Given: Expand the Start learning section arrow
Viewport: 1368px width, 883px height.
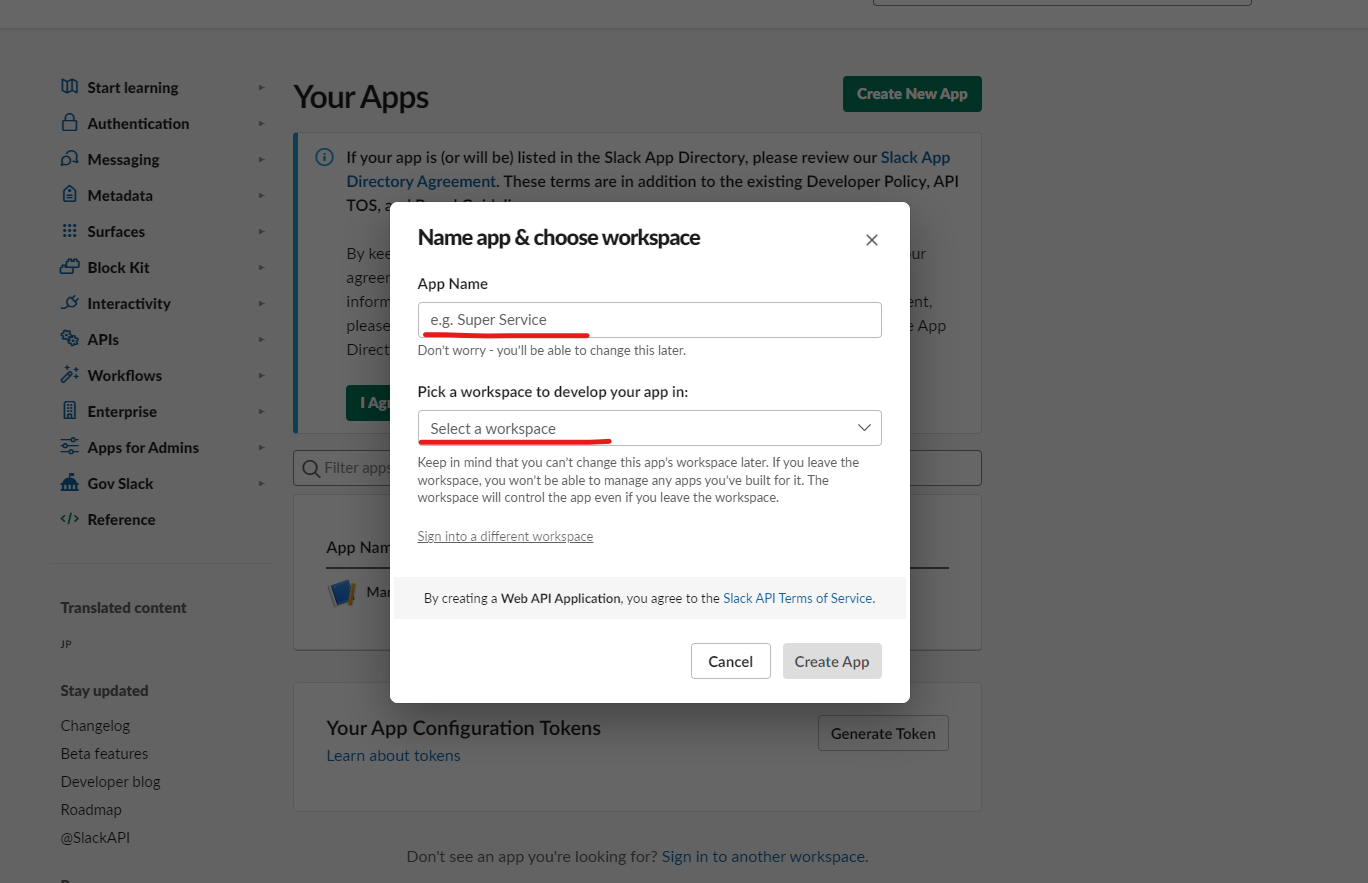Looking at the screenshot, I should click(x=261, y=87).
